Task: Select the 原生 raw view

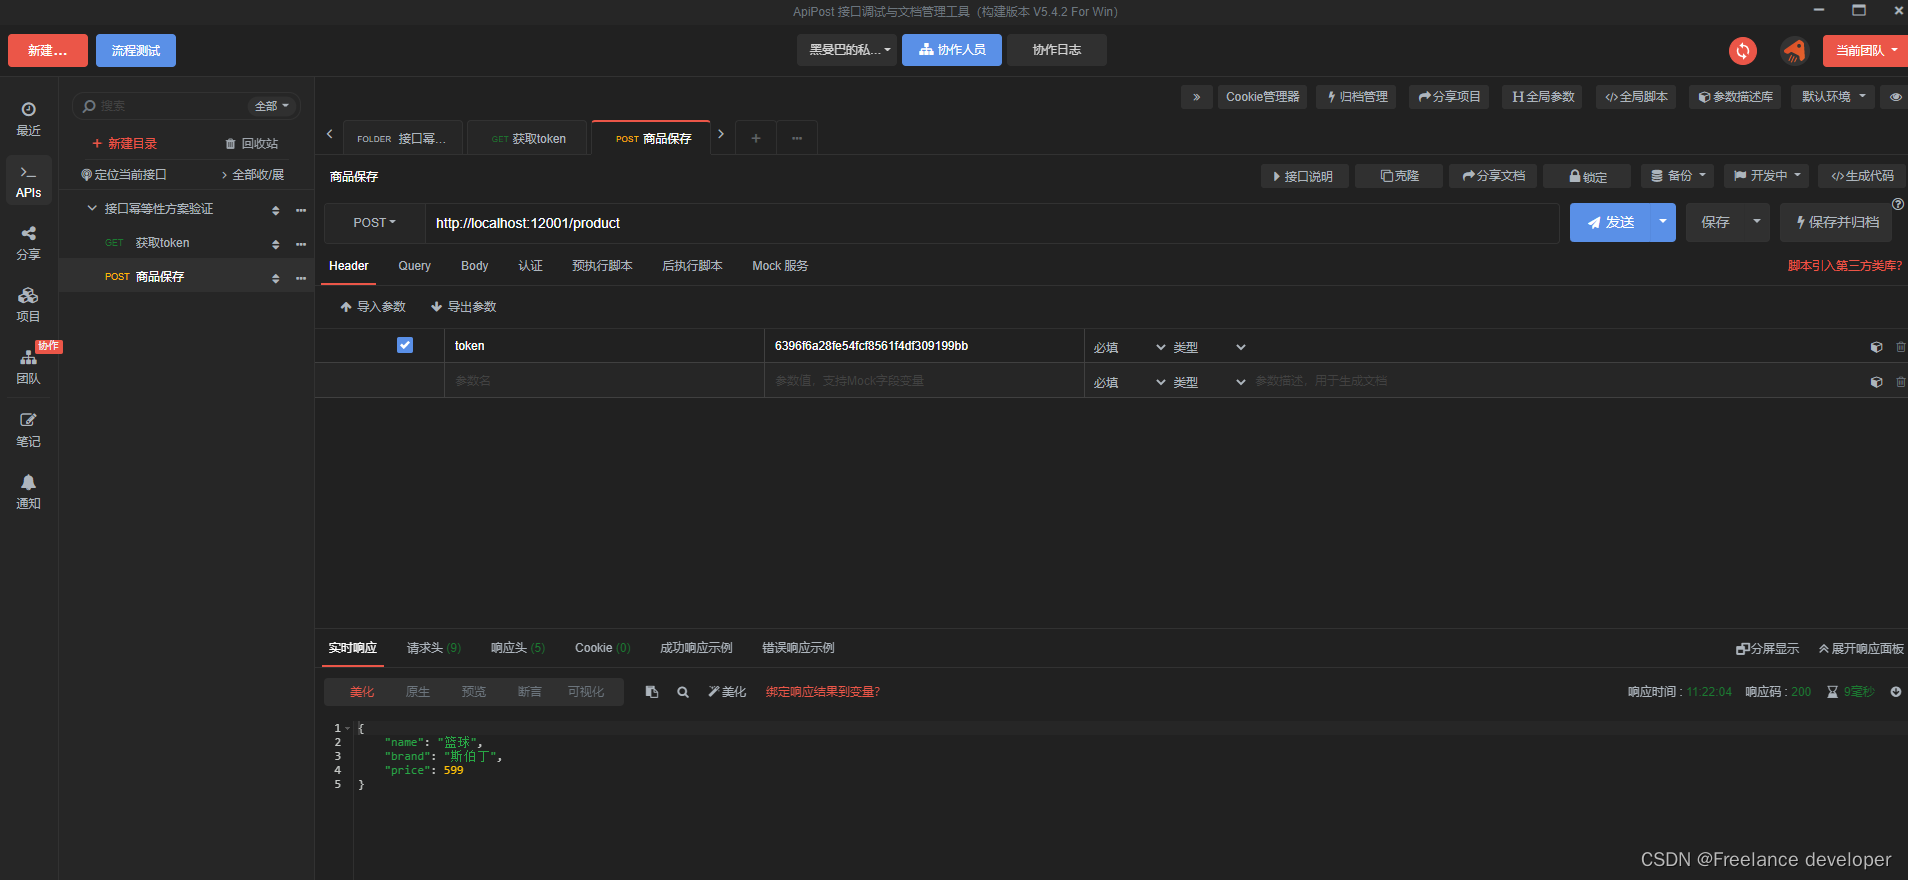Action: pyautogui.click(x=418, y=692)
